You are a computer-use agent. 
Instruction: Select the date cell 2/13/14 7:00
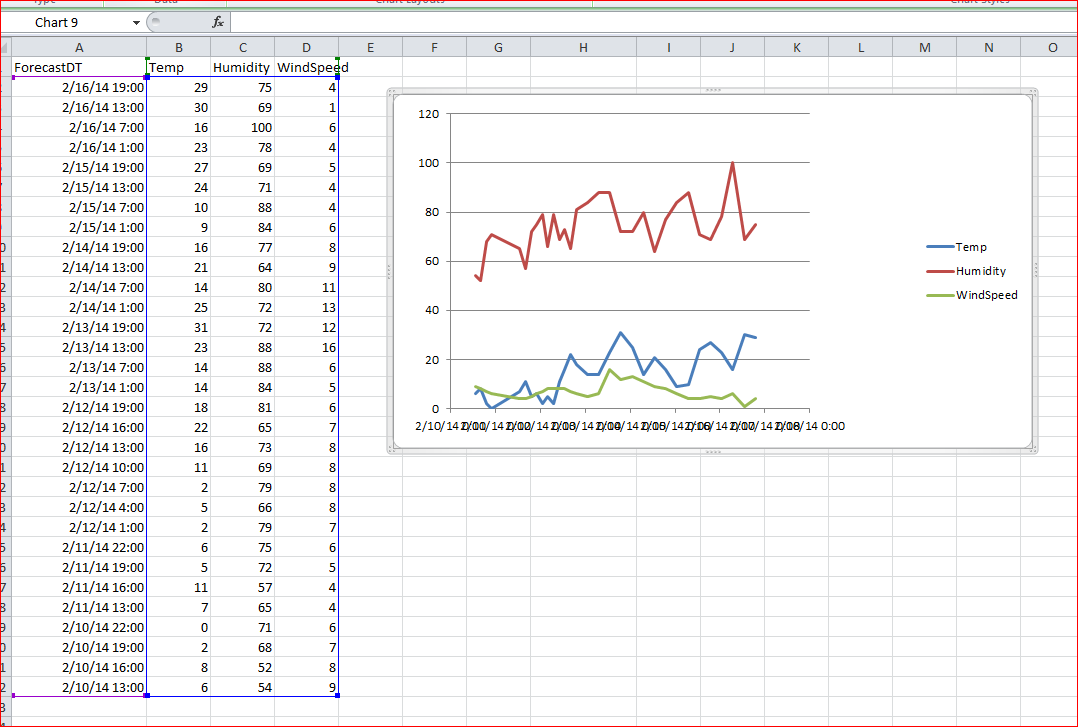(79, 367)
